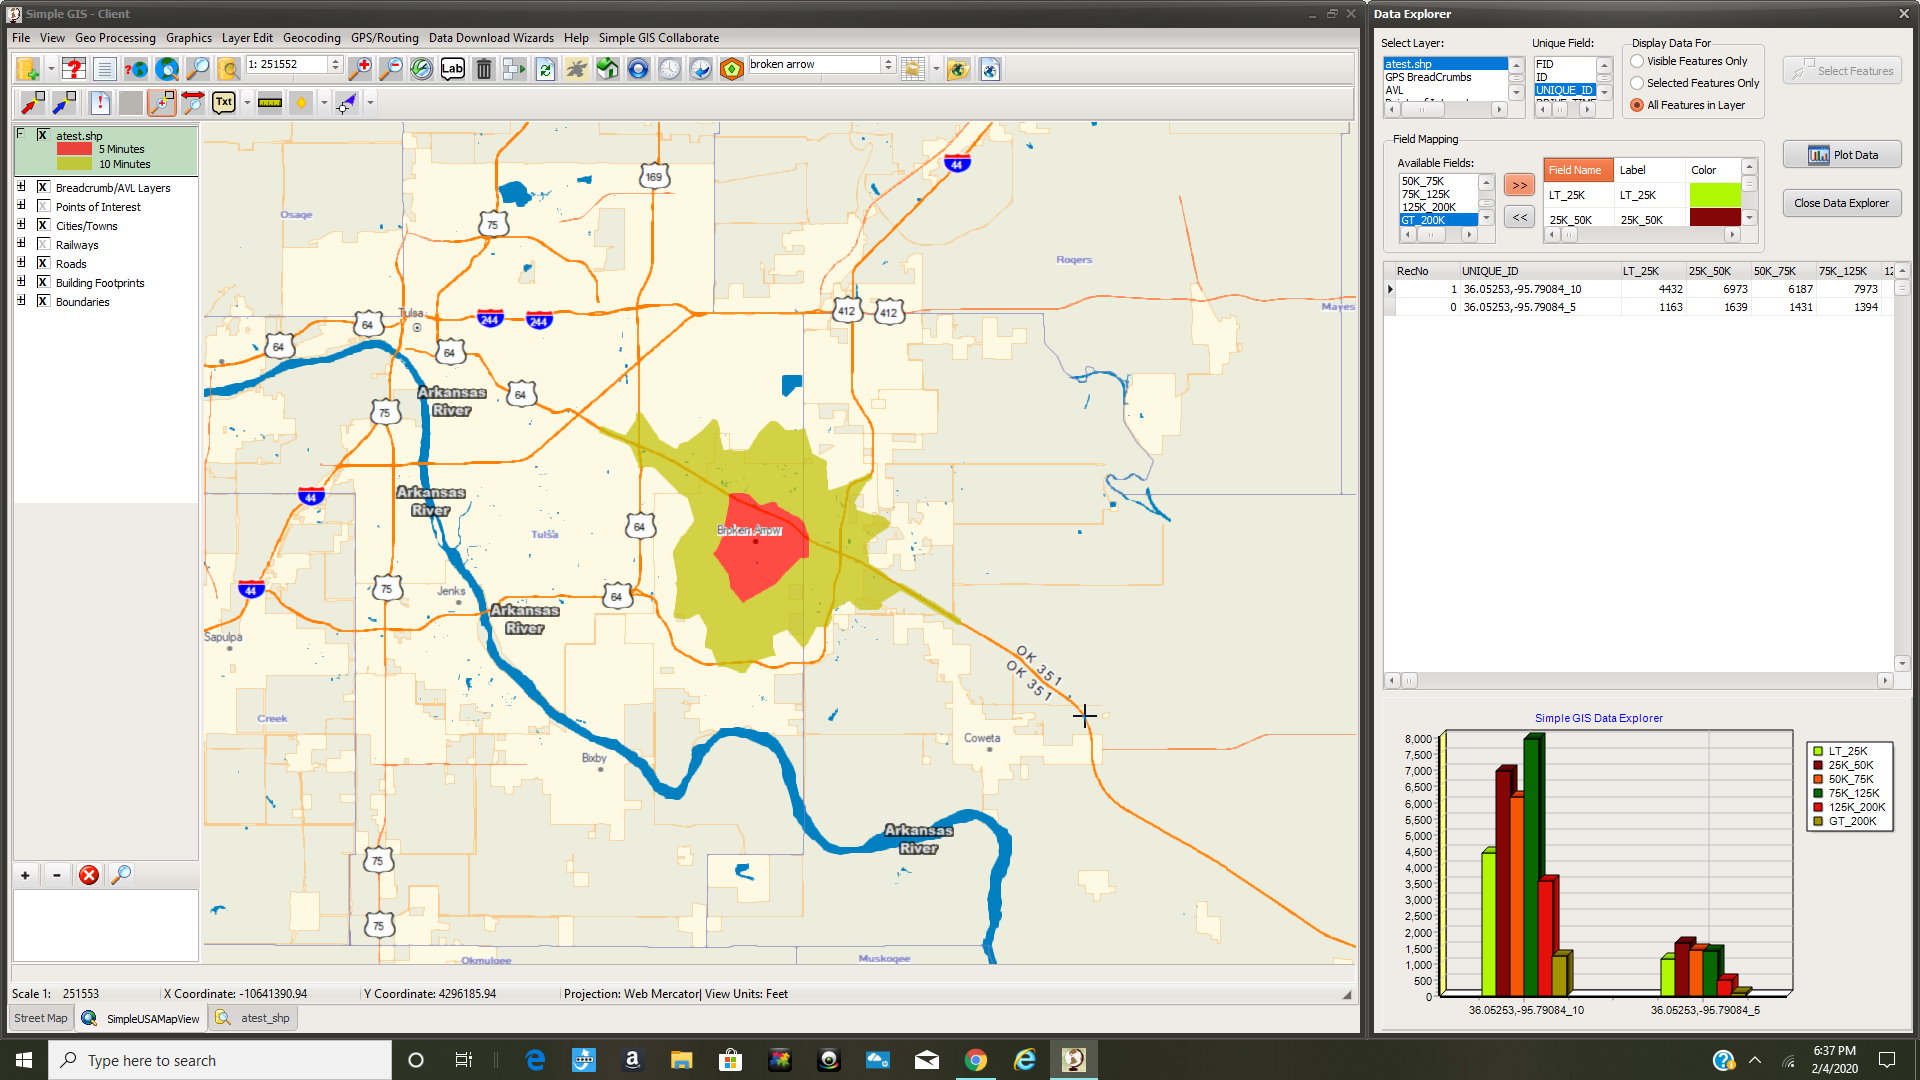Toggle visibility of the Roads layer
1920x1080 pixels.
click(x=43, y=263)
